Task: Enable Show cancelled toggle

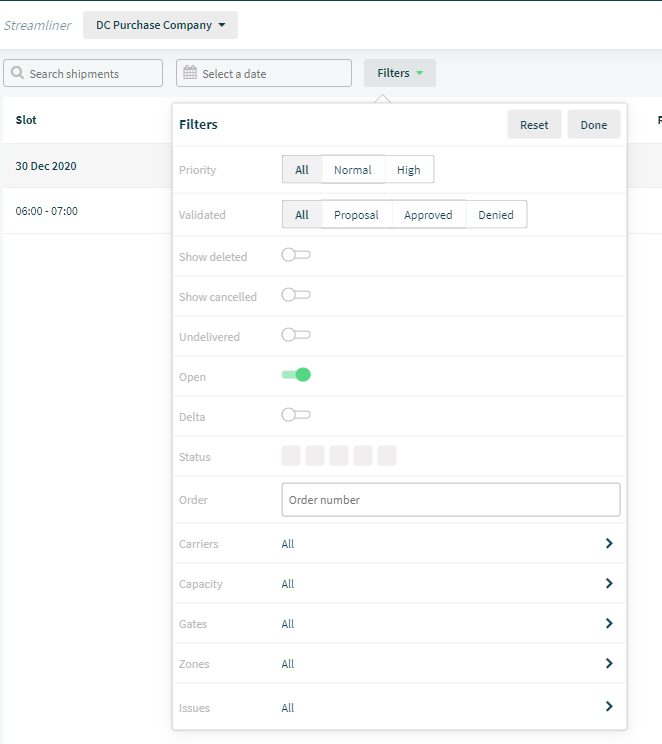Action: [296, 295]
